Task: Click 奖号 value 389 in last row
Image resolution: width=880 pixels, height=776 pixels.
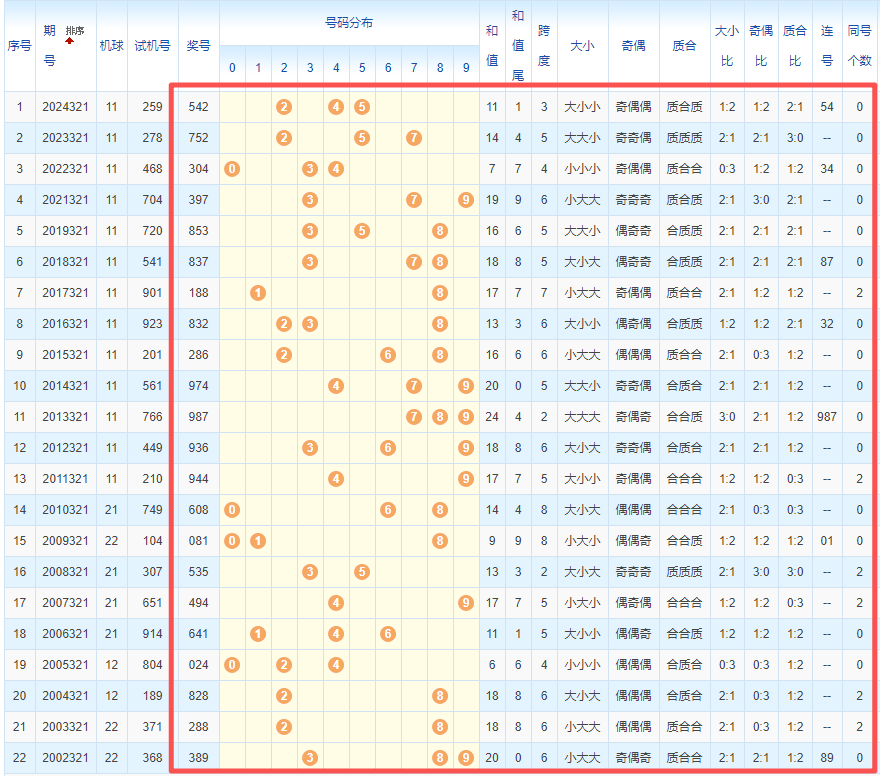Action: point(198,758)
